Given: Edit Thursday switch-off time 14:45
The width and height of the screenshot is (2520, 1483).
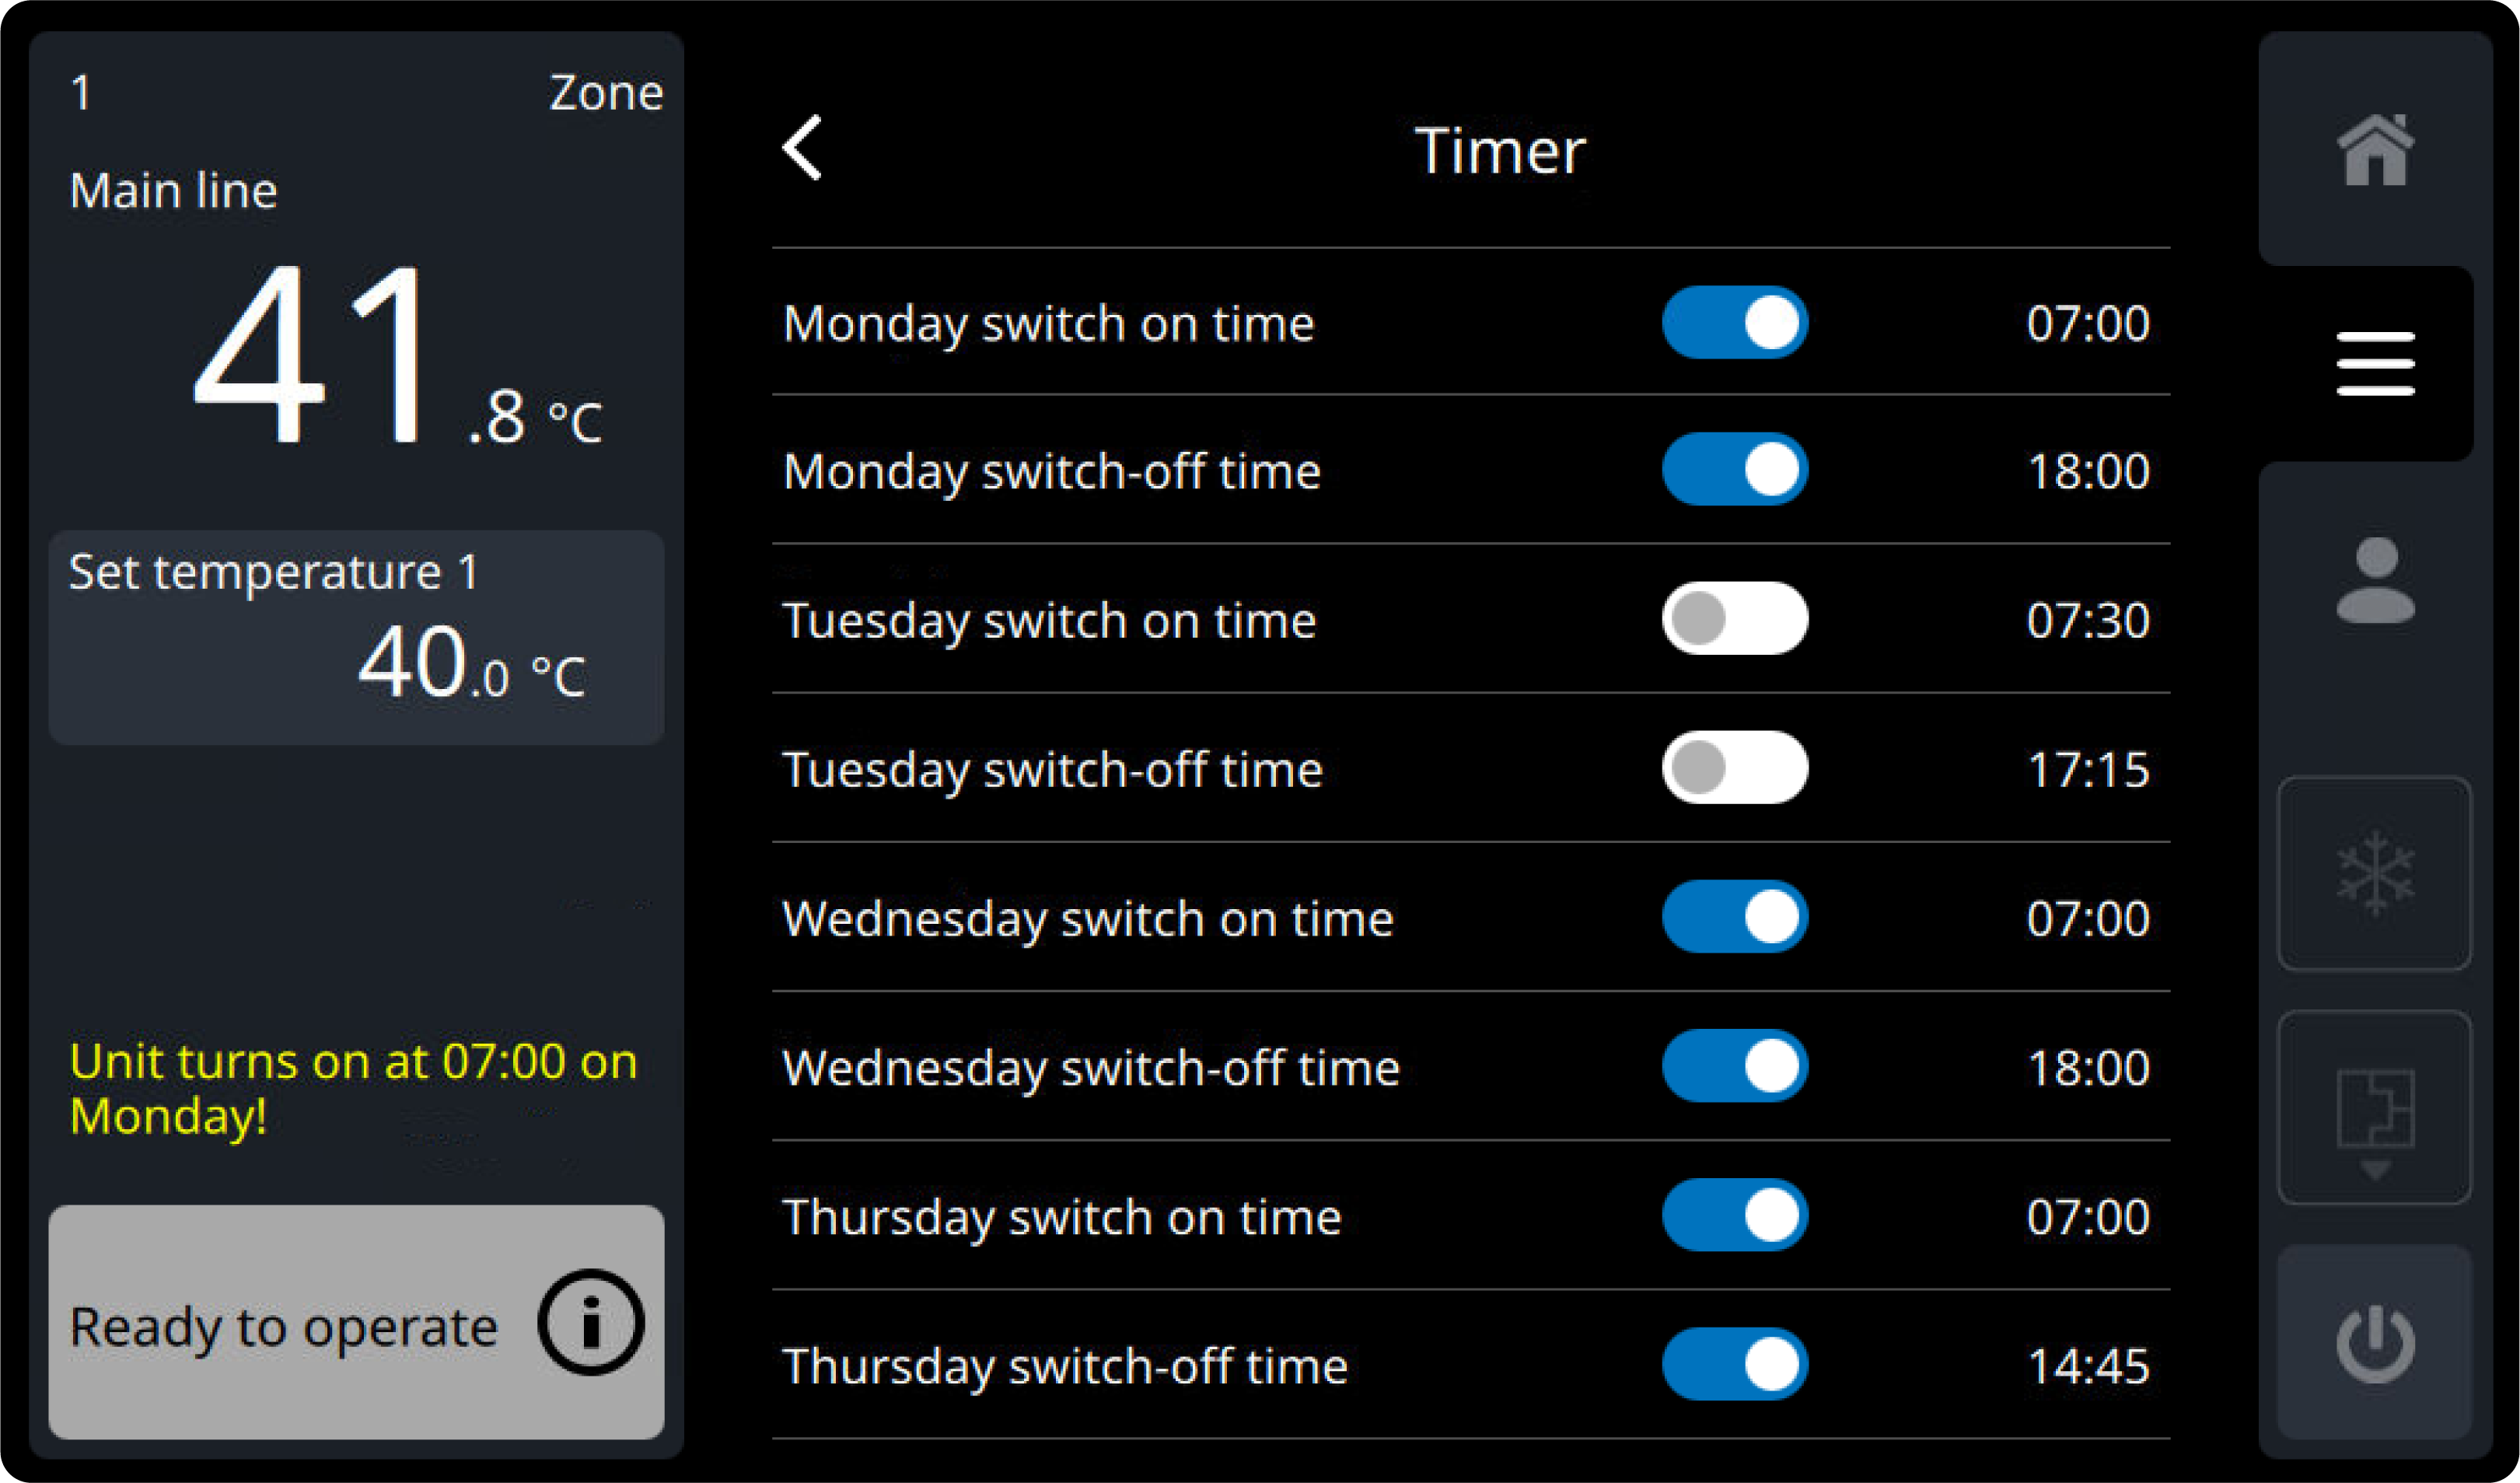Looking at the screenshot, I should [2088, 1366].
